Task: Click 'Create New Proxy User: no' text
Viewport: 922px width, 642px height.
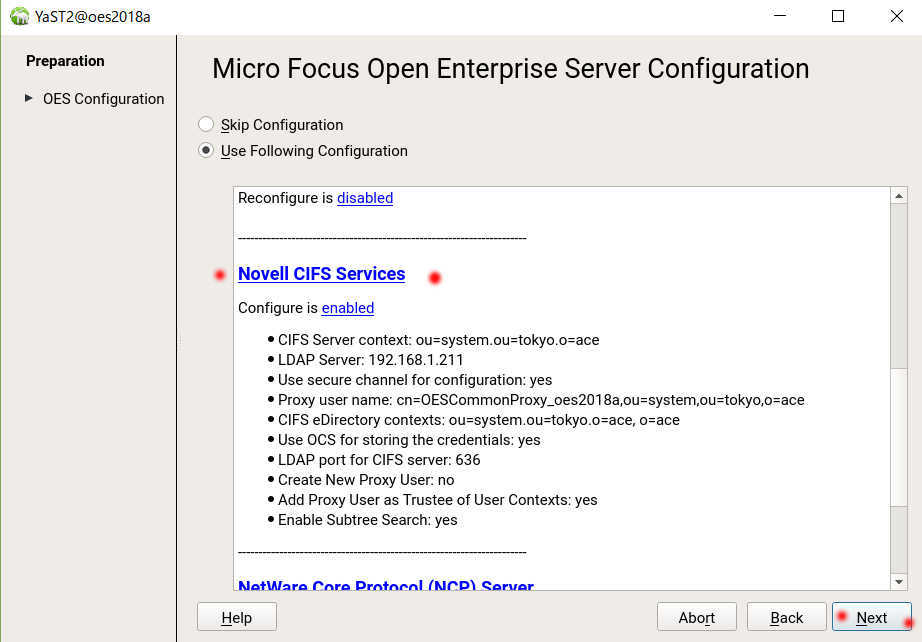Action: (x=366, y=480)
